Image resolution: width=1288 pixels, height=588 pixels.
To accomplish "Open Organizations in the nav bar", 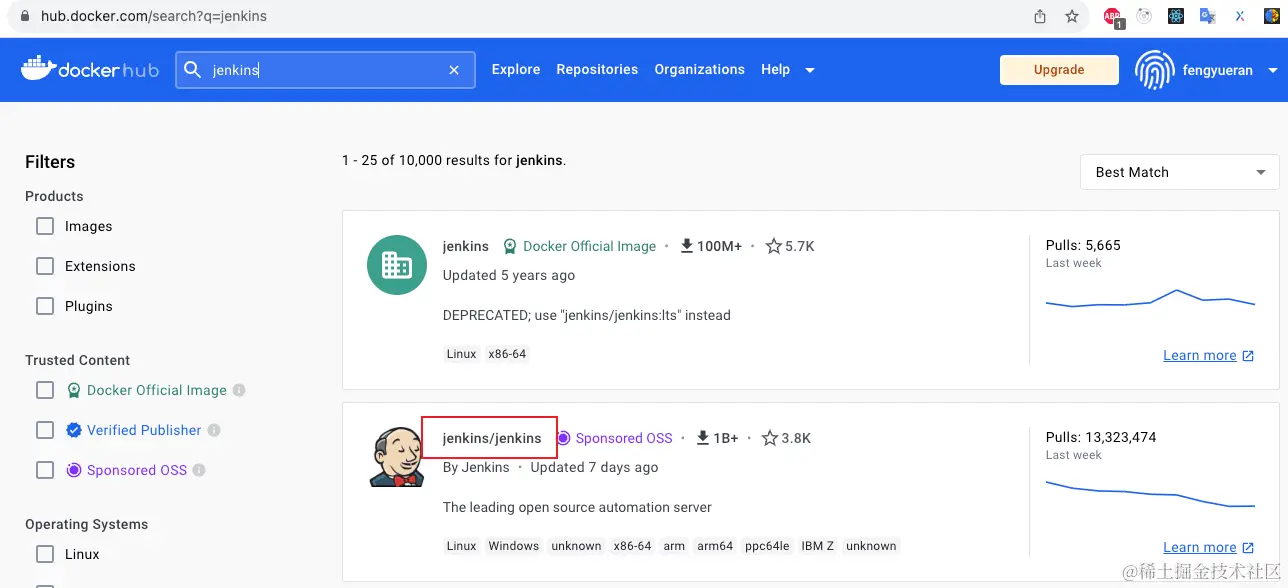I will pyautogui.click(x=699, y=69).
